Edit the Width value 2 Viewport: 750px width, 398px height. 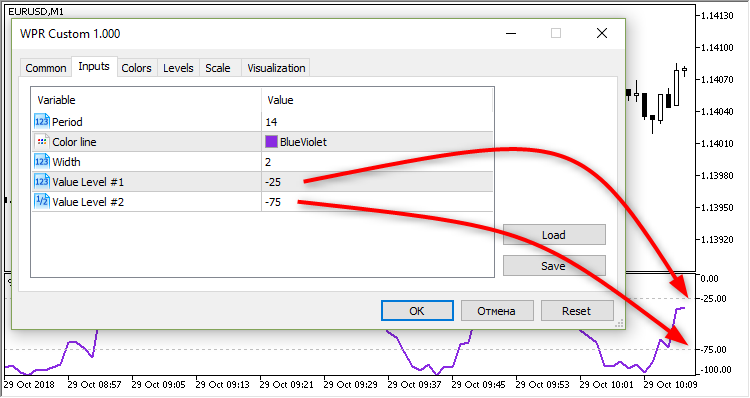[x=268, y=162]
